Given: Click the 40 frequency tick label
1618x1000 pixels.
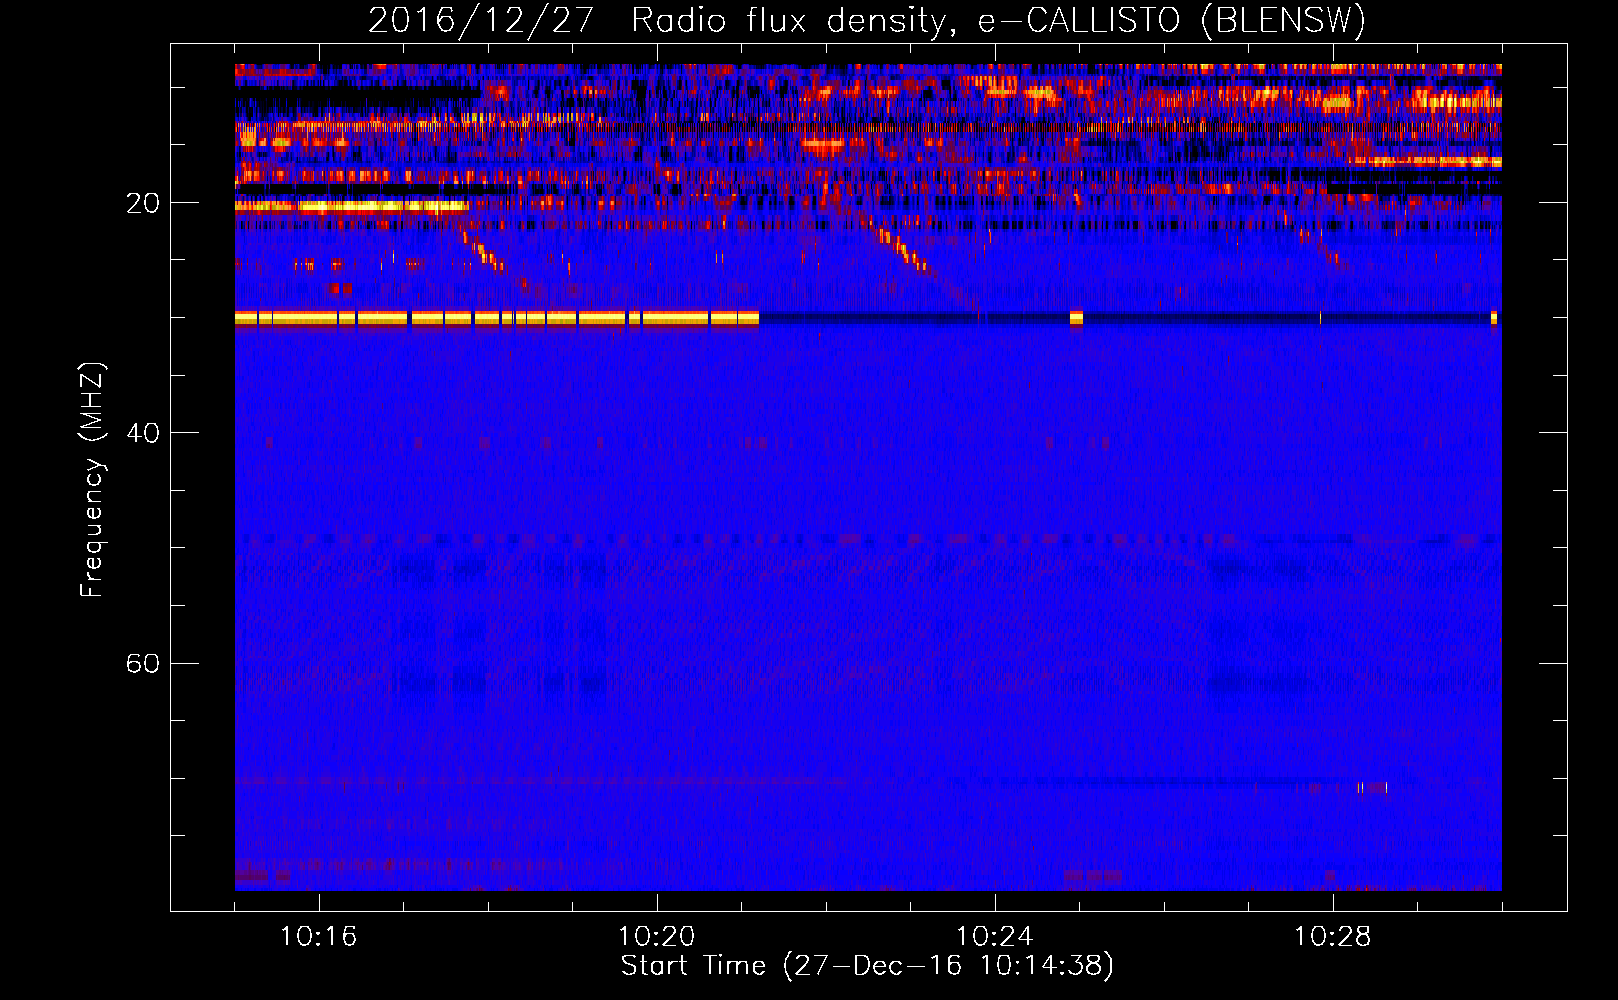Looking at the screenshot, I should [x=143, y=433].
